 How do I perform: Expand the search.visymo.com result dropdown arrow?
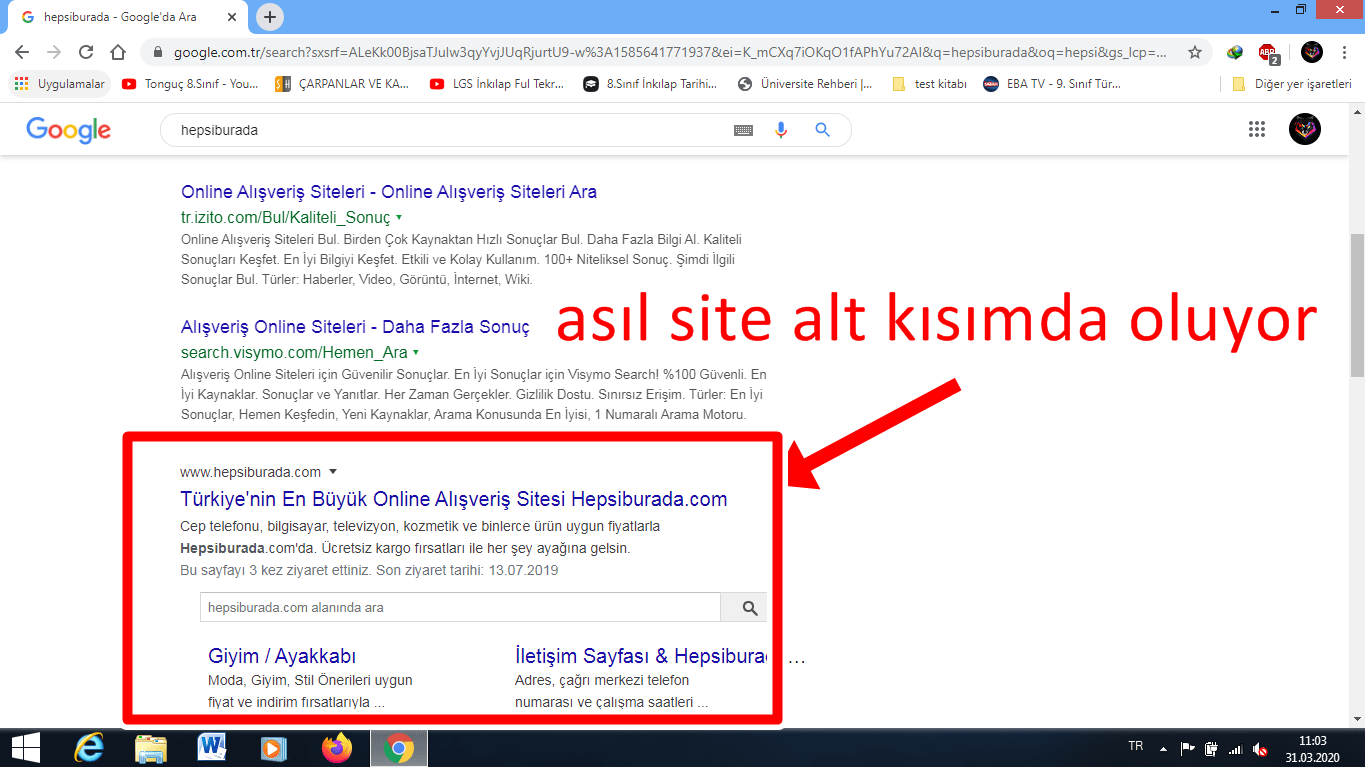(415, 352)
